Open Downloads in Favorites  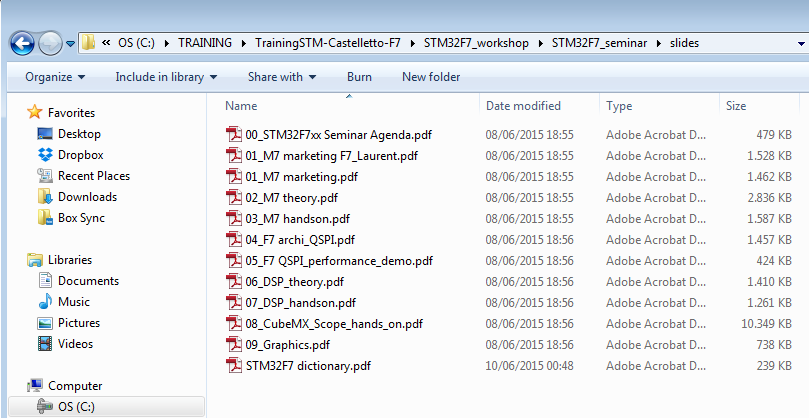click(x=87, y=197)
